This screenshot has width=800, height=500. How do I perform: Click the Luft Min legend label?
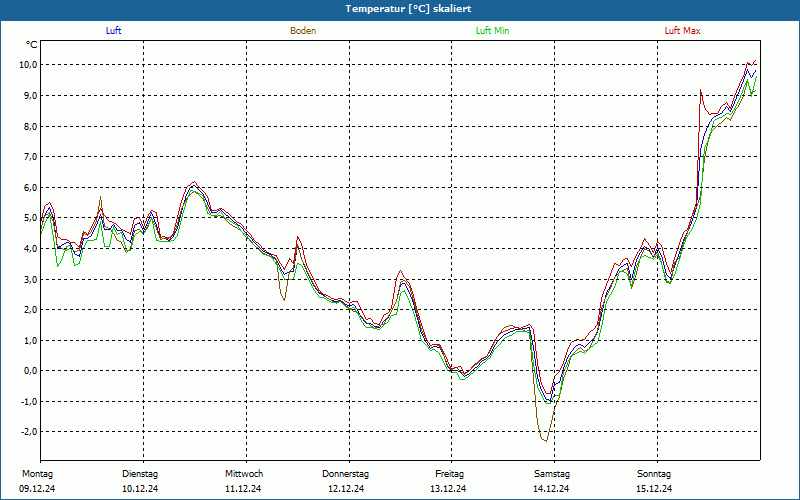[x=492, y=31]
